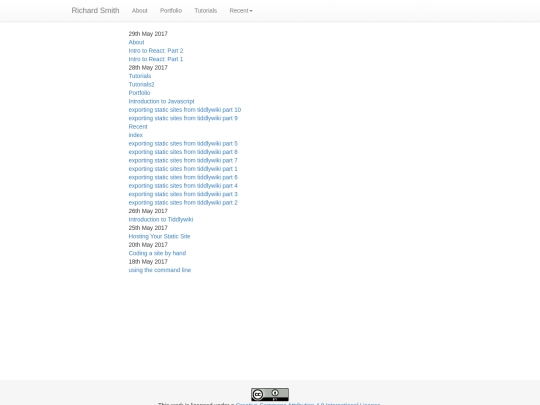This screenshot has width=540, height=405.
Task: Open the Portfolio link in the list
Action: point(139,93)
